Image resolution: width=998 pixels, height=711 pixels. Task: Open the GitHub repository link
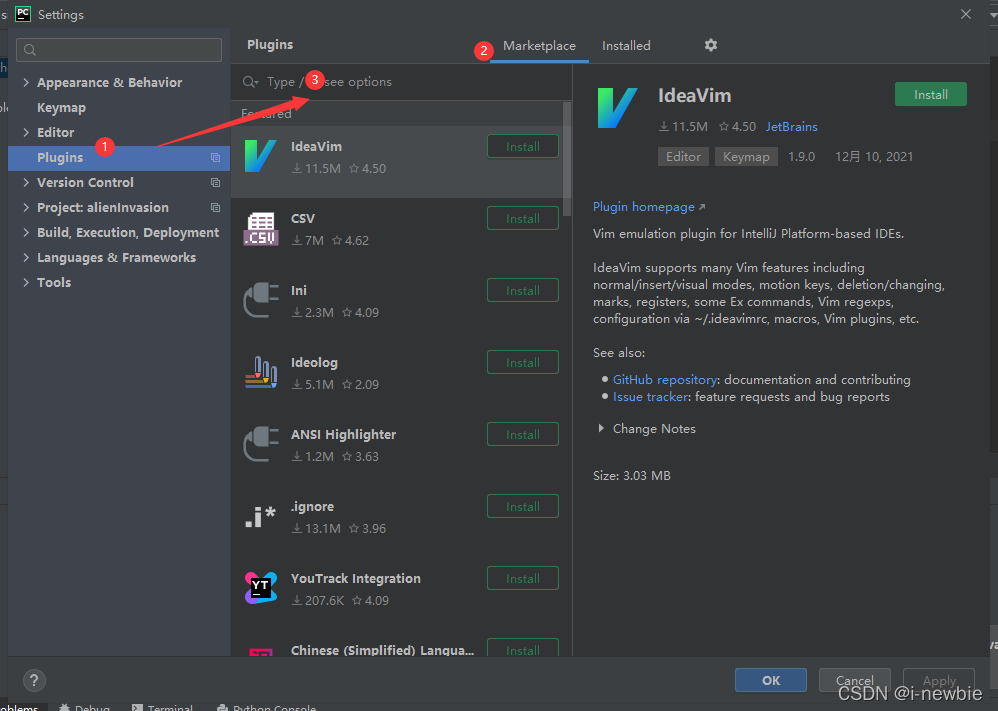(x=665, y=379)
